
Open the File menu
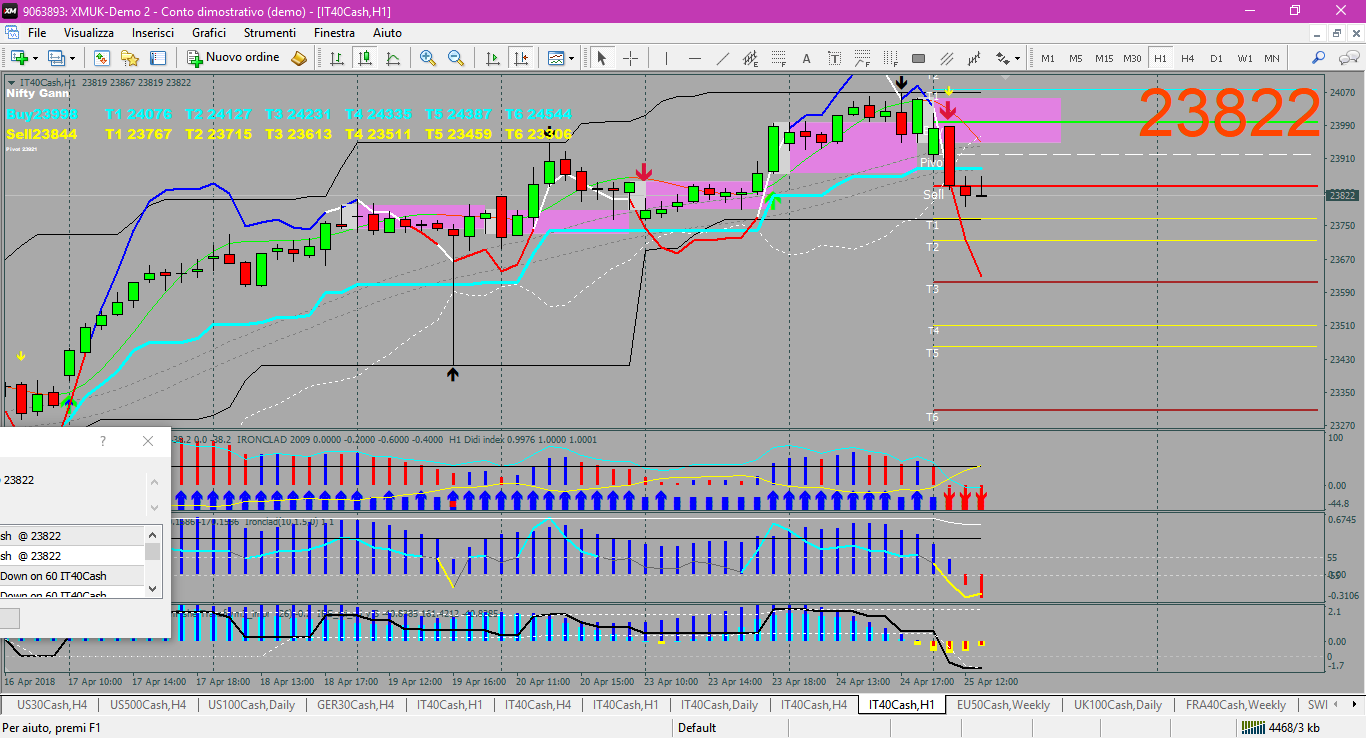pyautogui.click(x=37, y=33)
